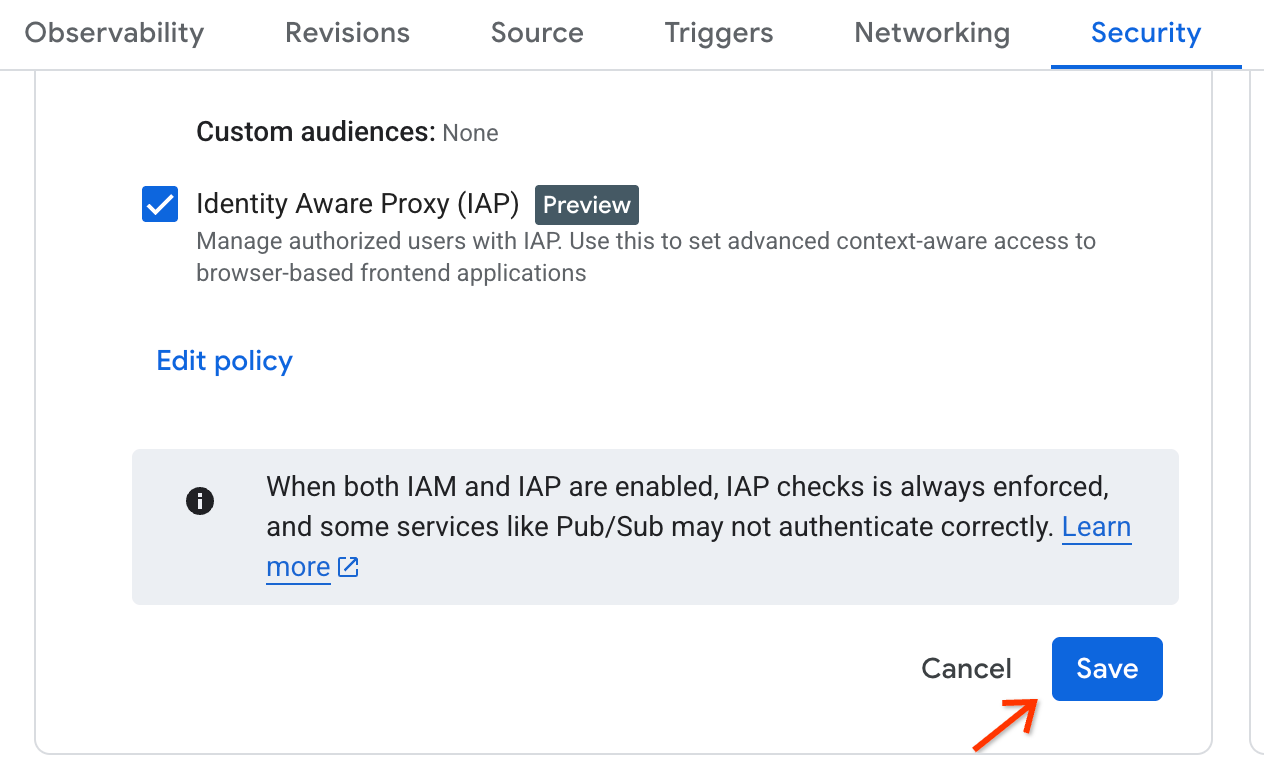The width and height of the screenshot is (1264, 778).
Task: Click the Preview badge next to IAP
Action: tap(586, 204)
